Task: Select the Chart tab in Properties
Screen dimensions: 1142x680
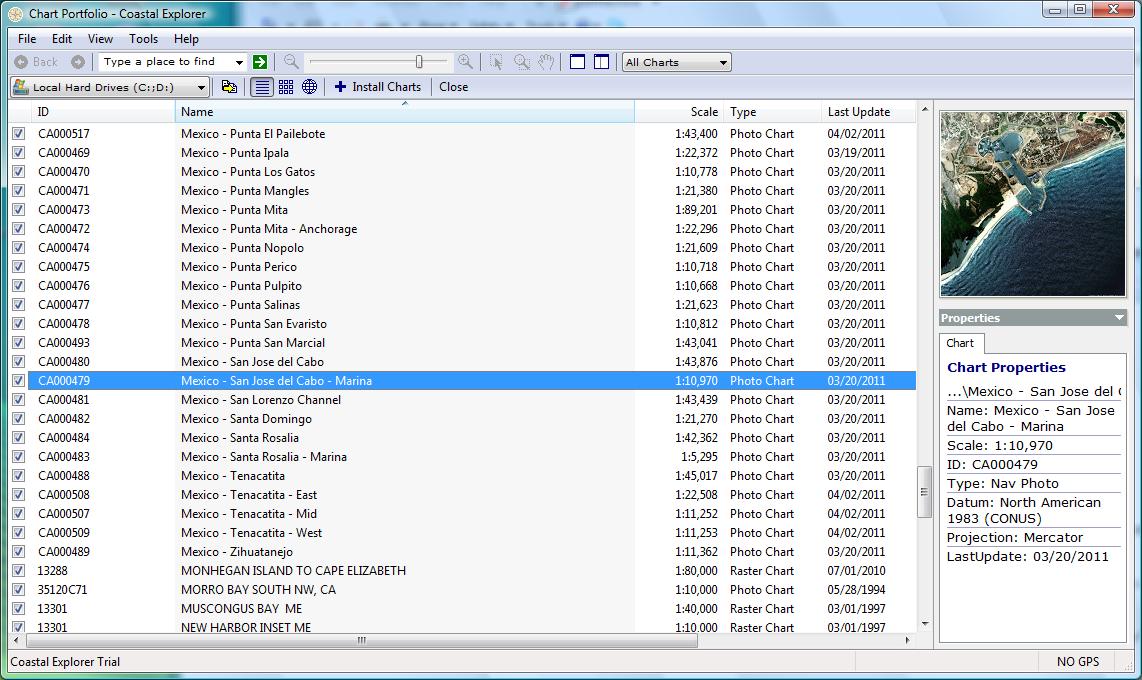Action: (960, 343)
